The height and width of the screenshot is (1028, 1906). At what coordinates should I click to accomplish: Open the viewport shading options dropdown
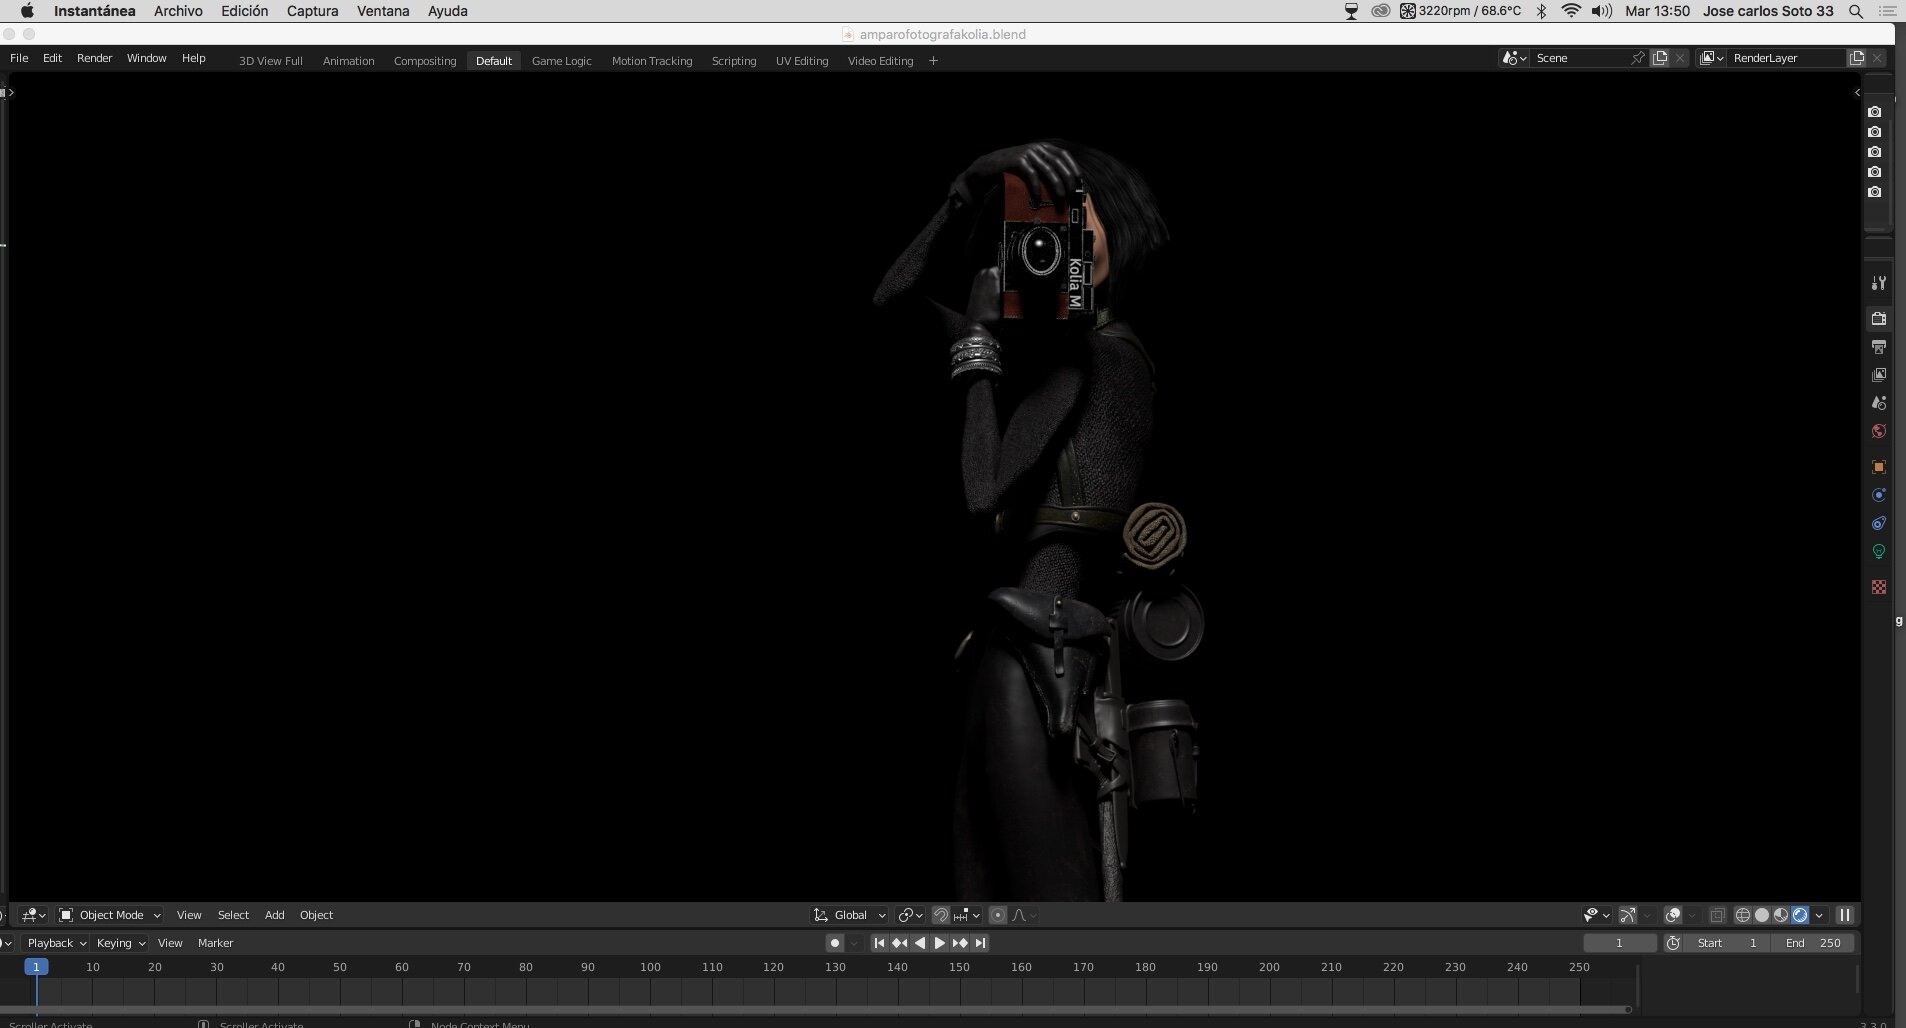pyautogui.click(x=1819, y=915)
